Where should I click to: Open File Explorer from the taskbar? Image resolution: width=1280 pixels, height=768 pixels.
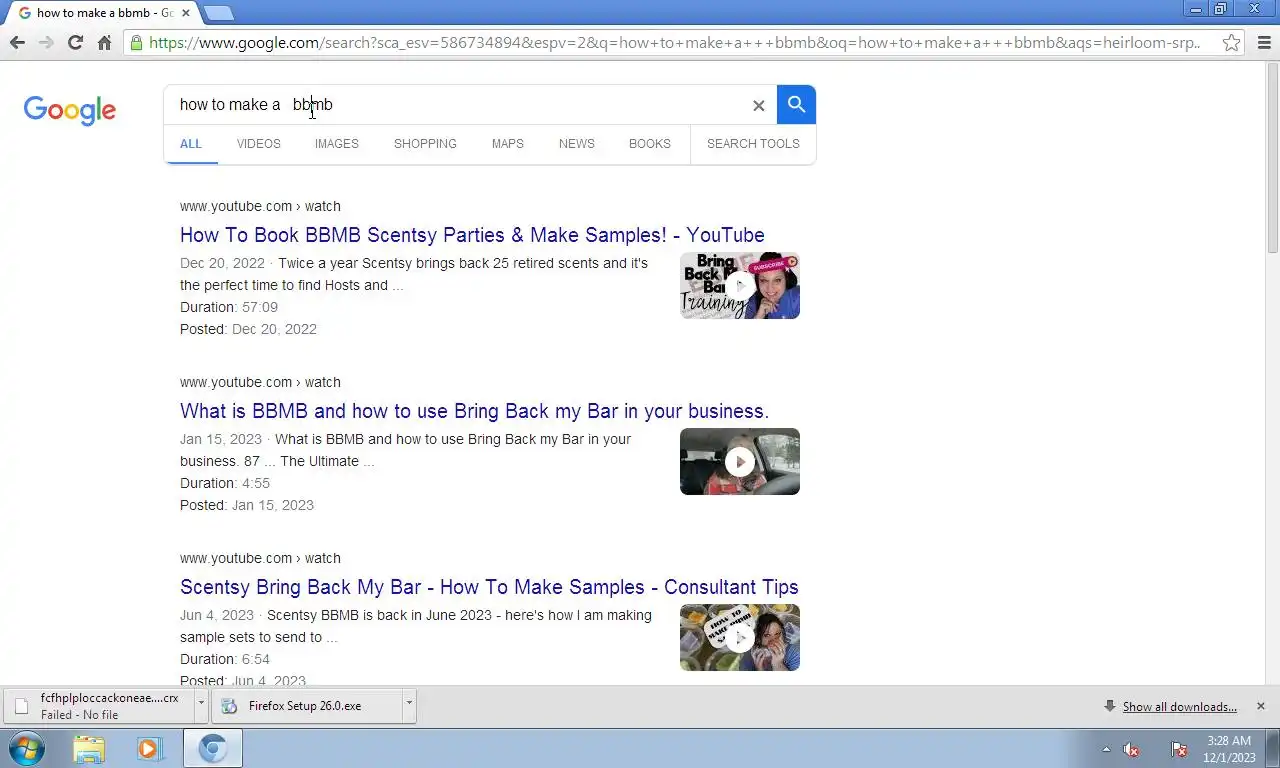pos(89,748)
